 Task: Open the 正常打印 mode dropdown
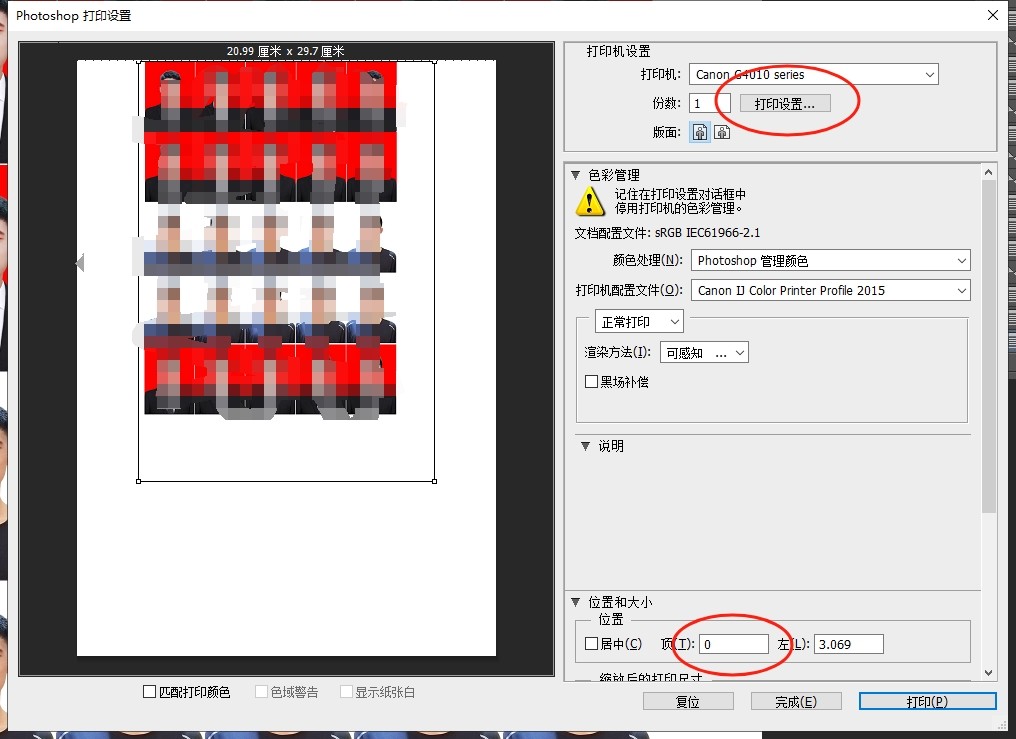coord(639,322)
